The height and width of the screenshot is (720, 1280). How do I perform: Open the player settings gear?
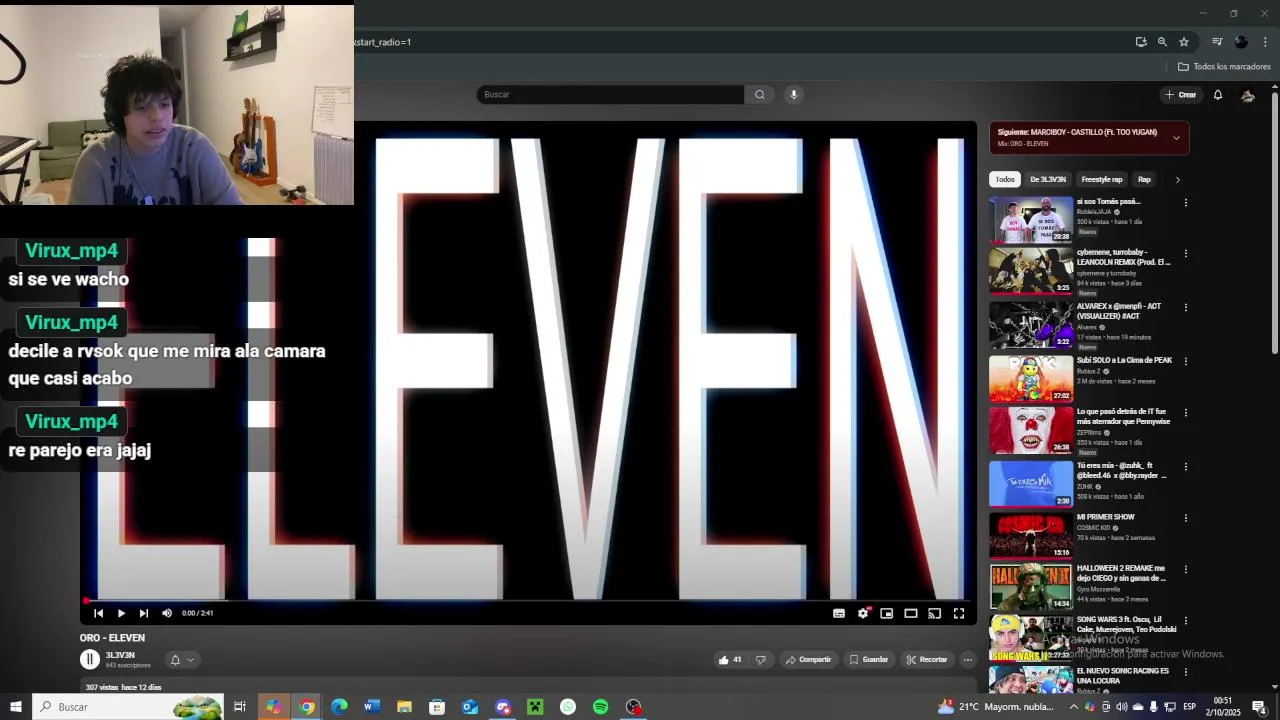click(863, 613)
